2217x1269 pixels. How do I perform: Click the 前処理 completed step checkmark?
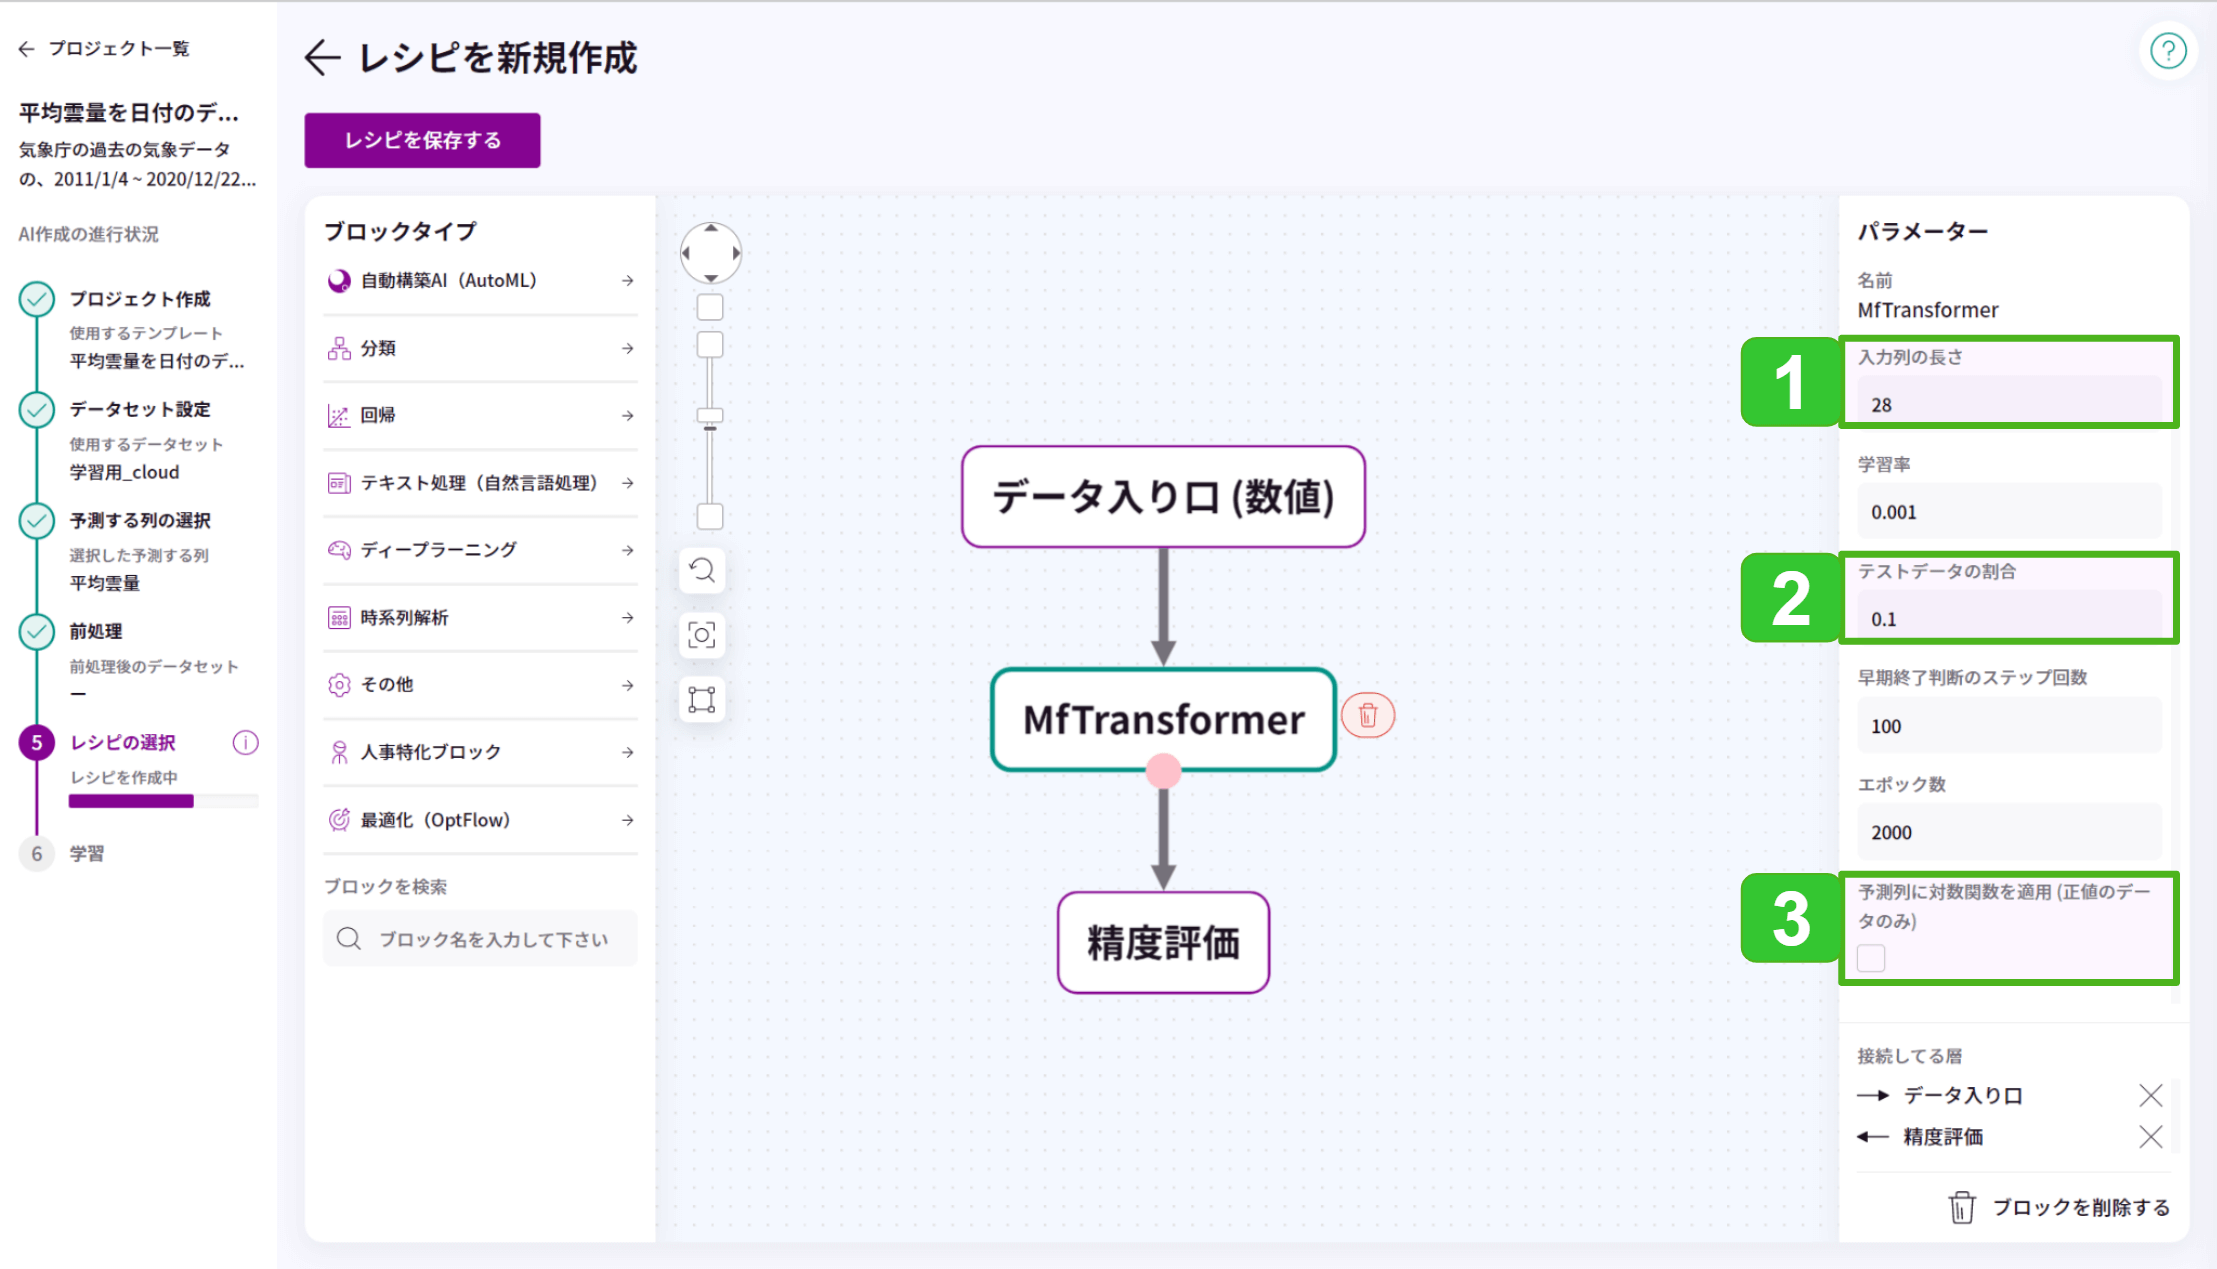(37, 631)
